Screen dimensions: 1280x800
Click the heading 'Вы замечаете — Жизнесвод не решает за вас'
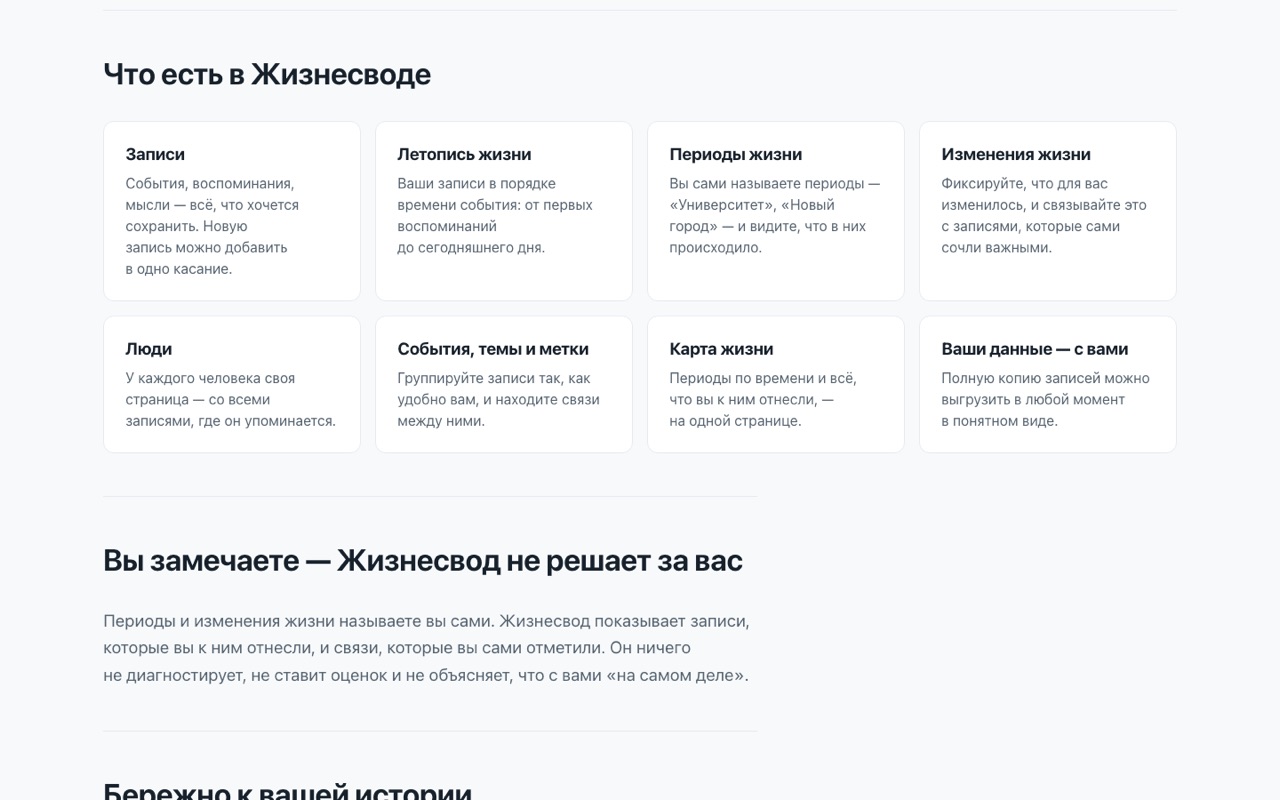(x=423, y=560)
